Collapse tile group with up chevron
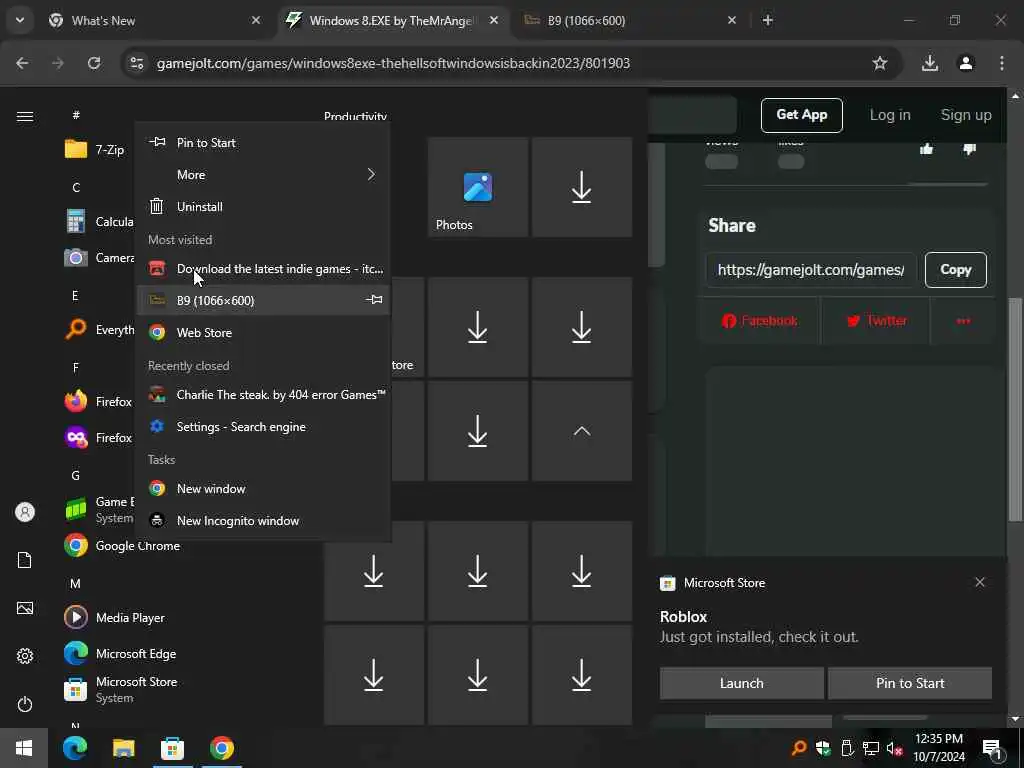The height and width of the screenshot is (768, 1024). [581, 431]
